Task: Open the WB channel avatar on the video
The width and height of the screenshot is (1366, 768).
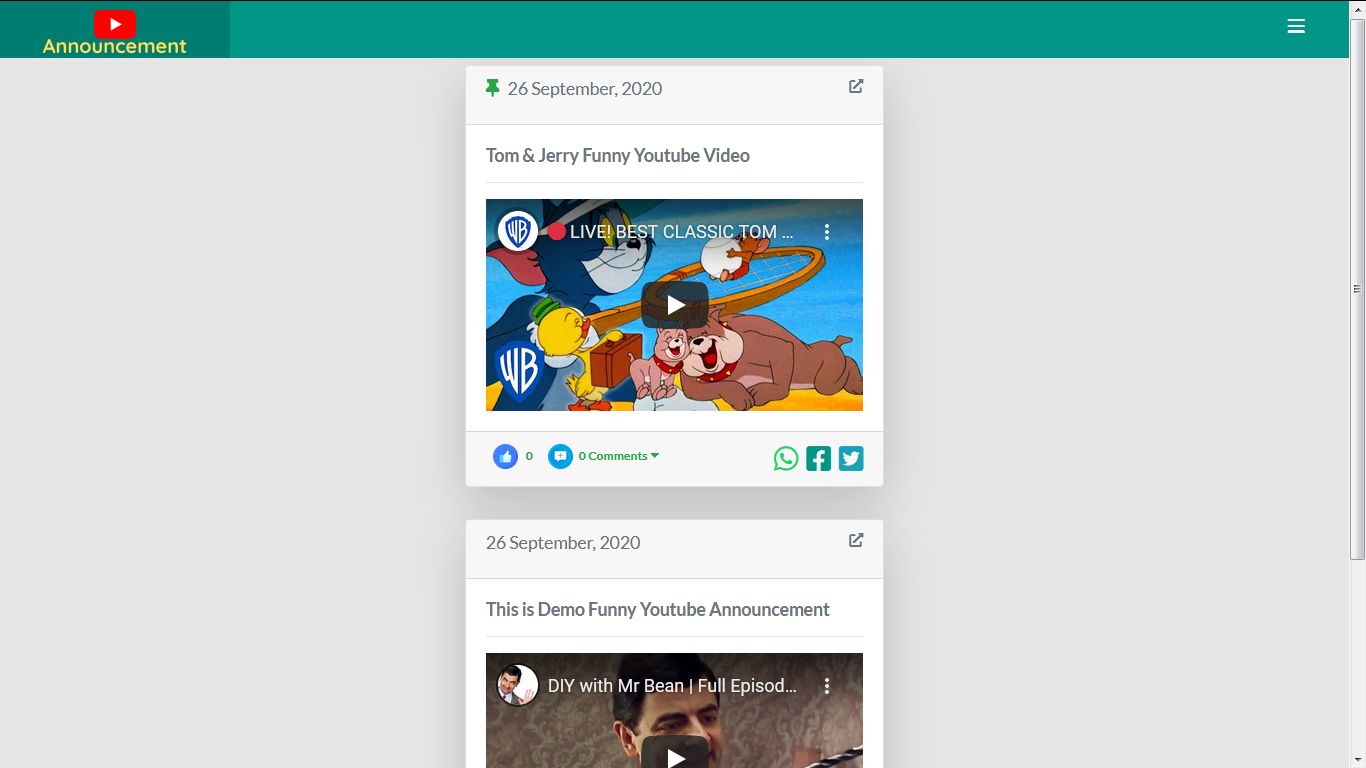Action: [x=518, y=230]
